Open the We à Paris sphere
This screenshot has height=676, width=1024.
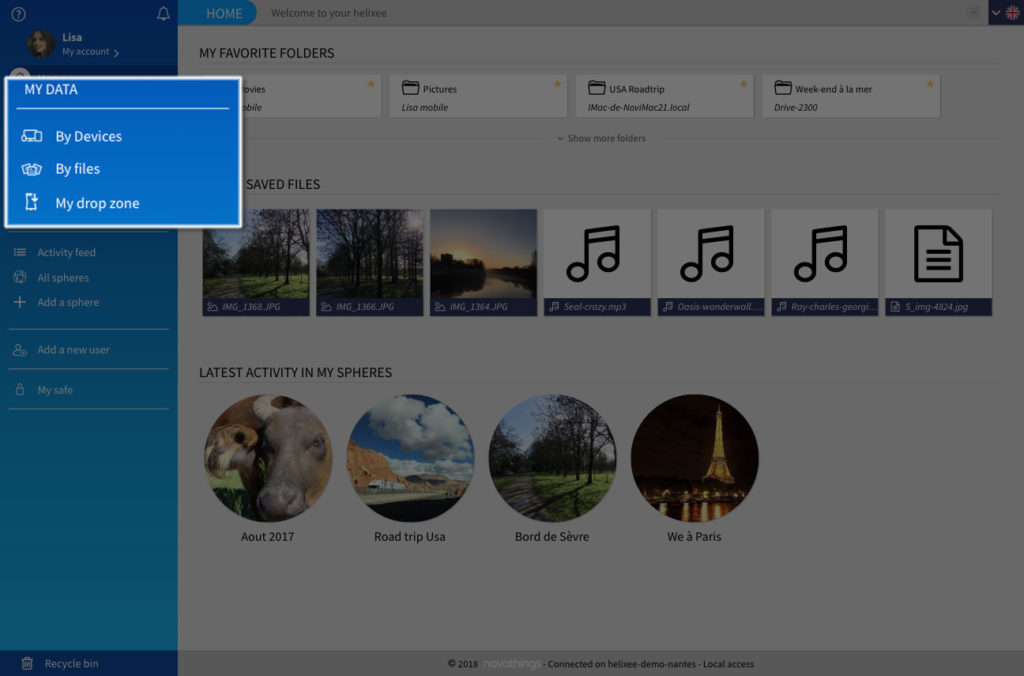coord(695,458)
